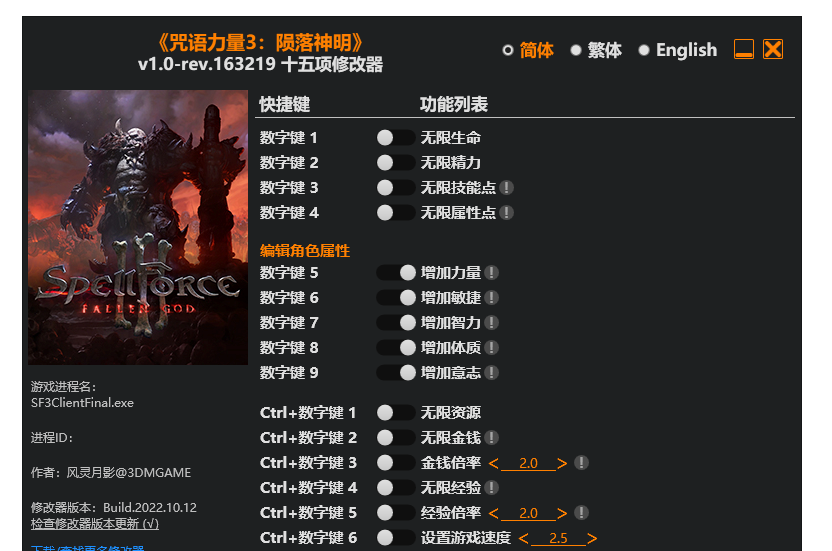Toggle 增加意志 switch
The image size is (832, 551).
point(396,372)
